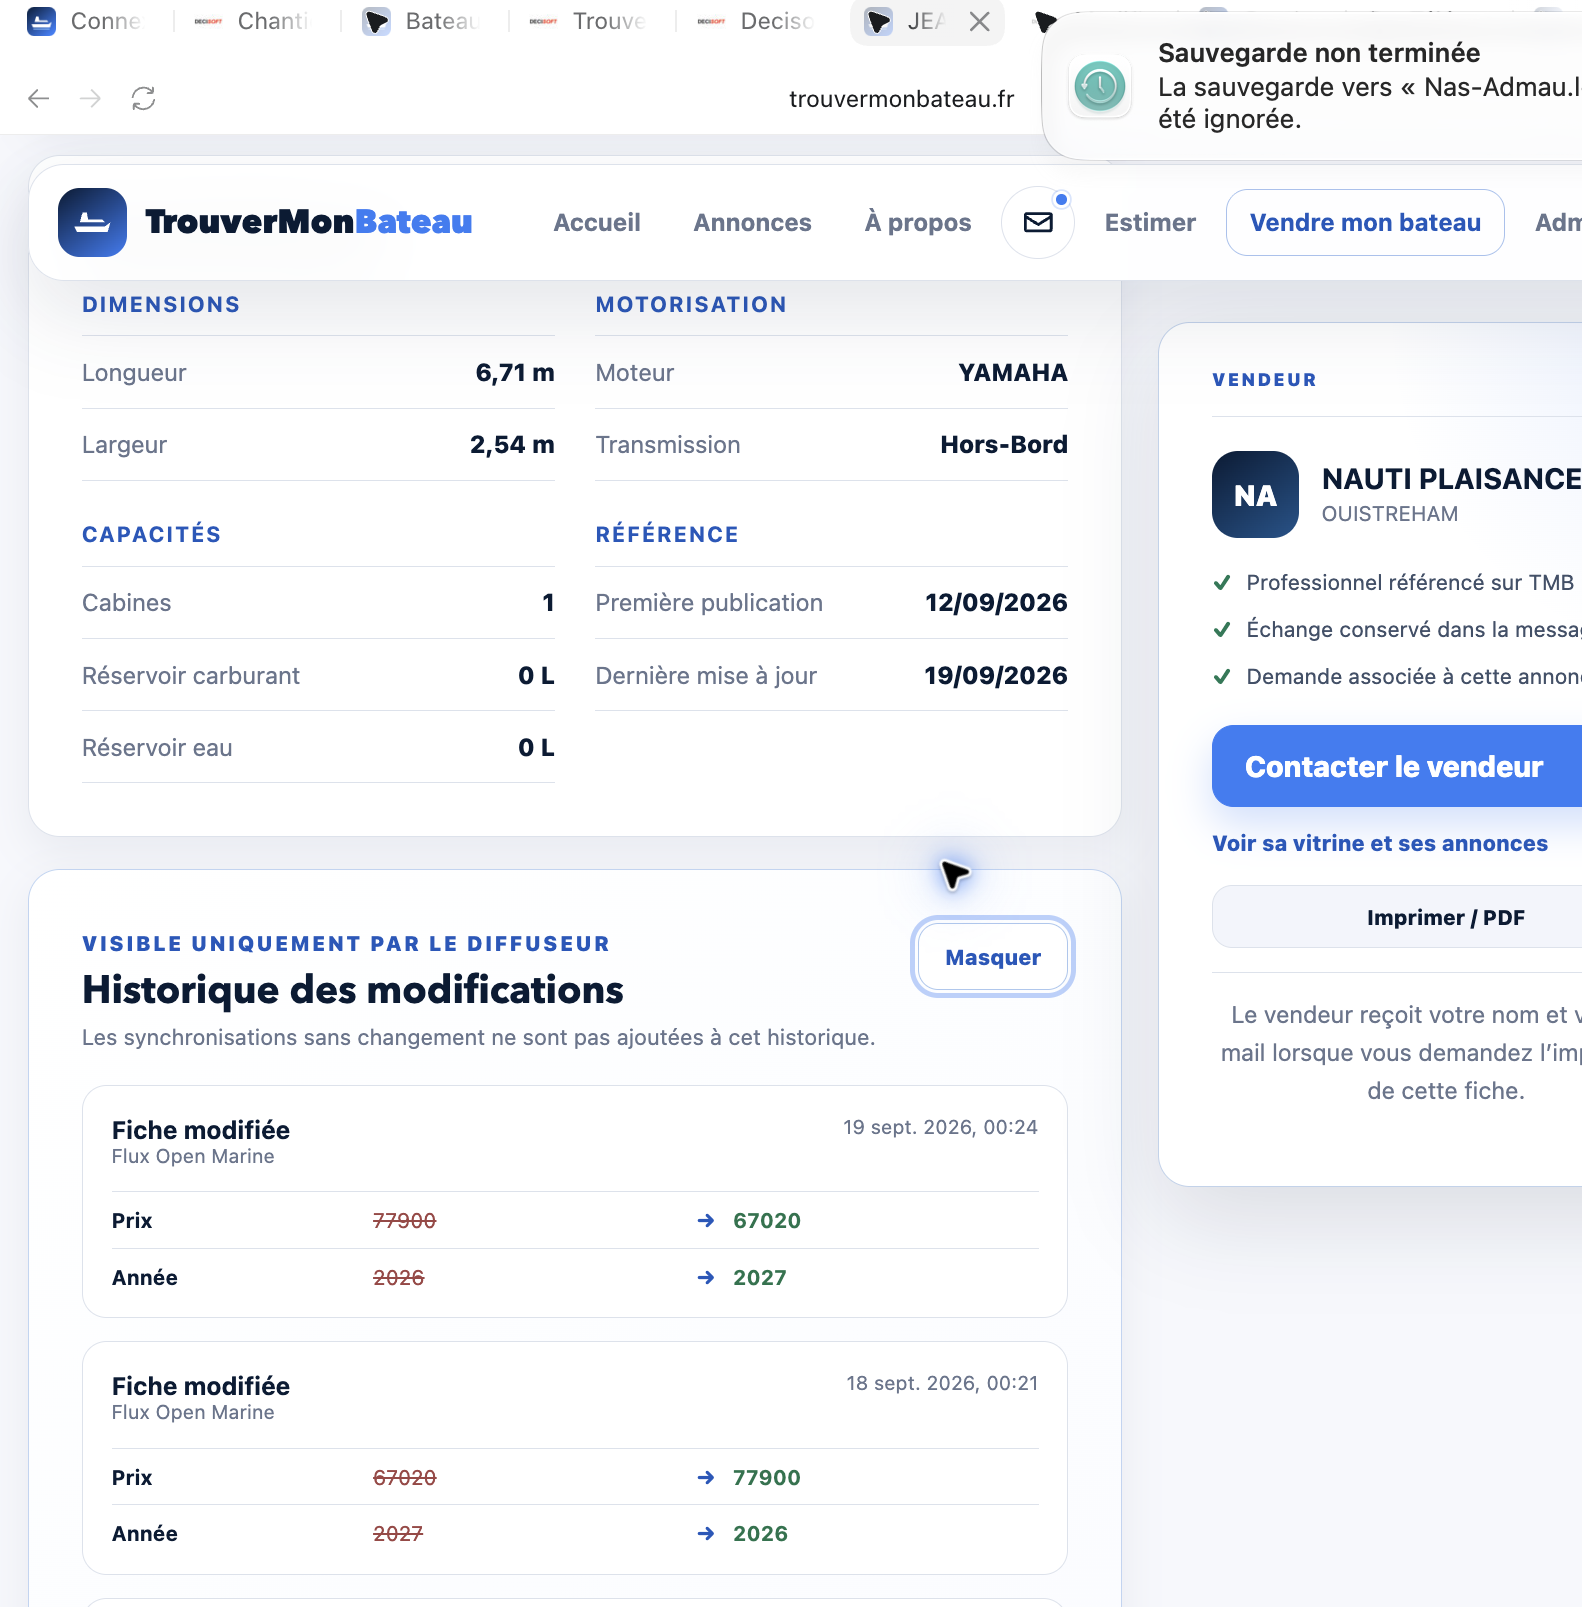The width and height of the screenshot is (1582, 1608).
Task: Click the Time Machine backup notification icon
Action: click(1100, 87)
